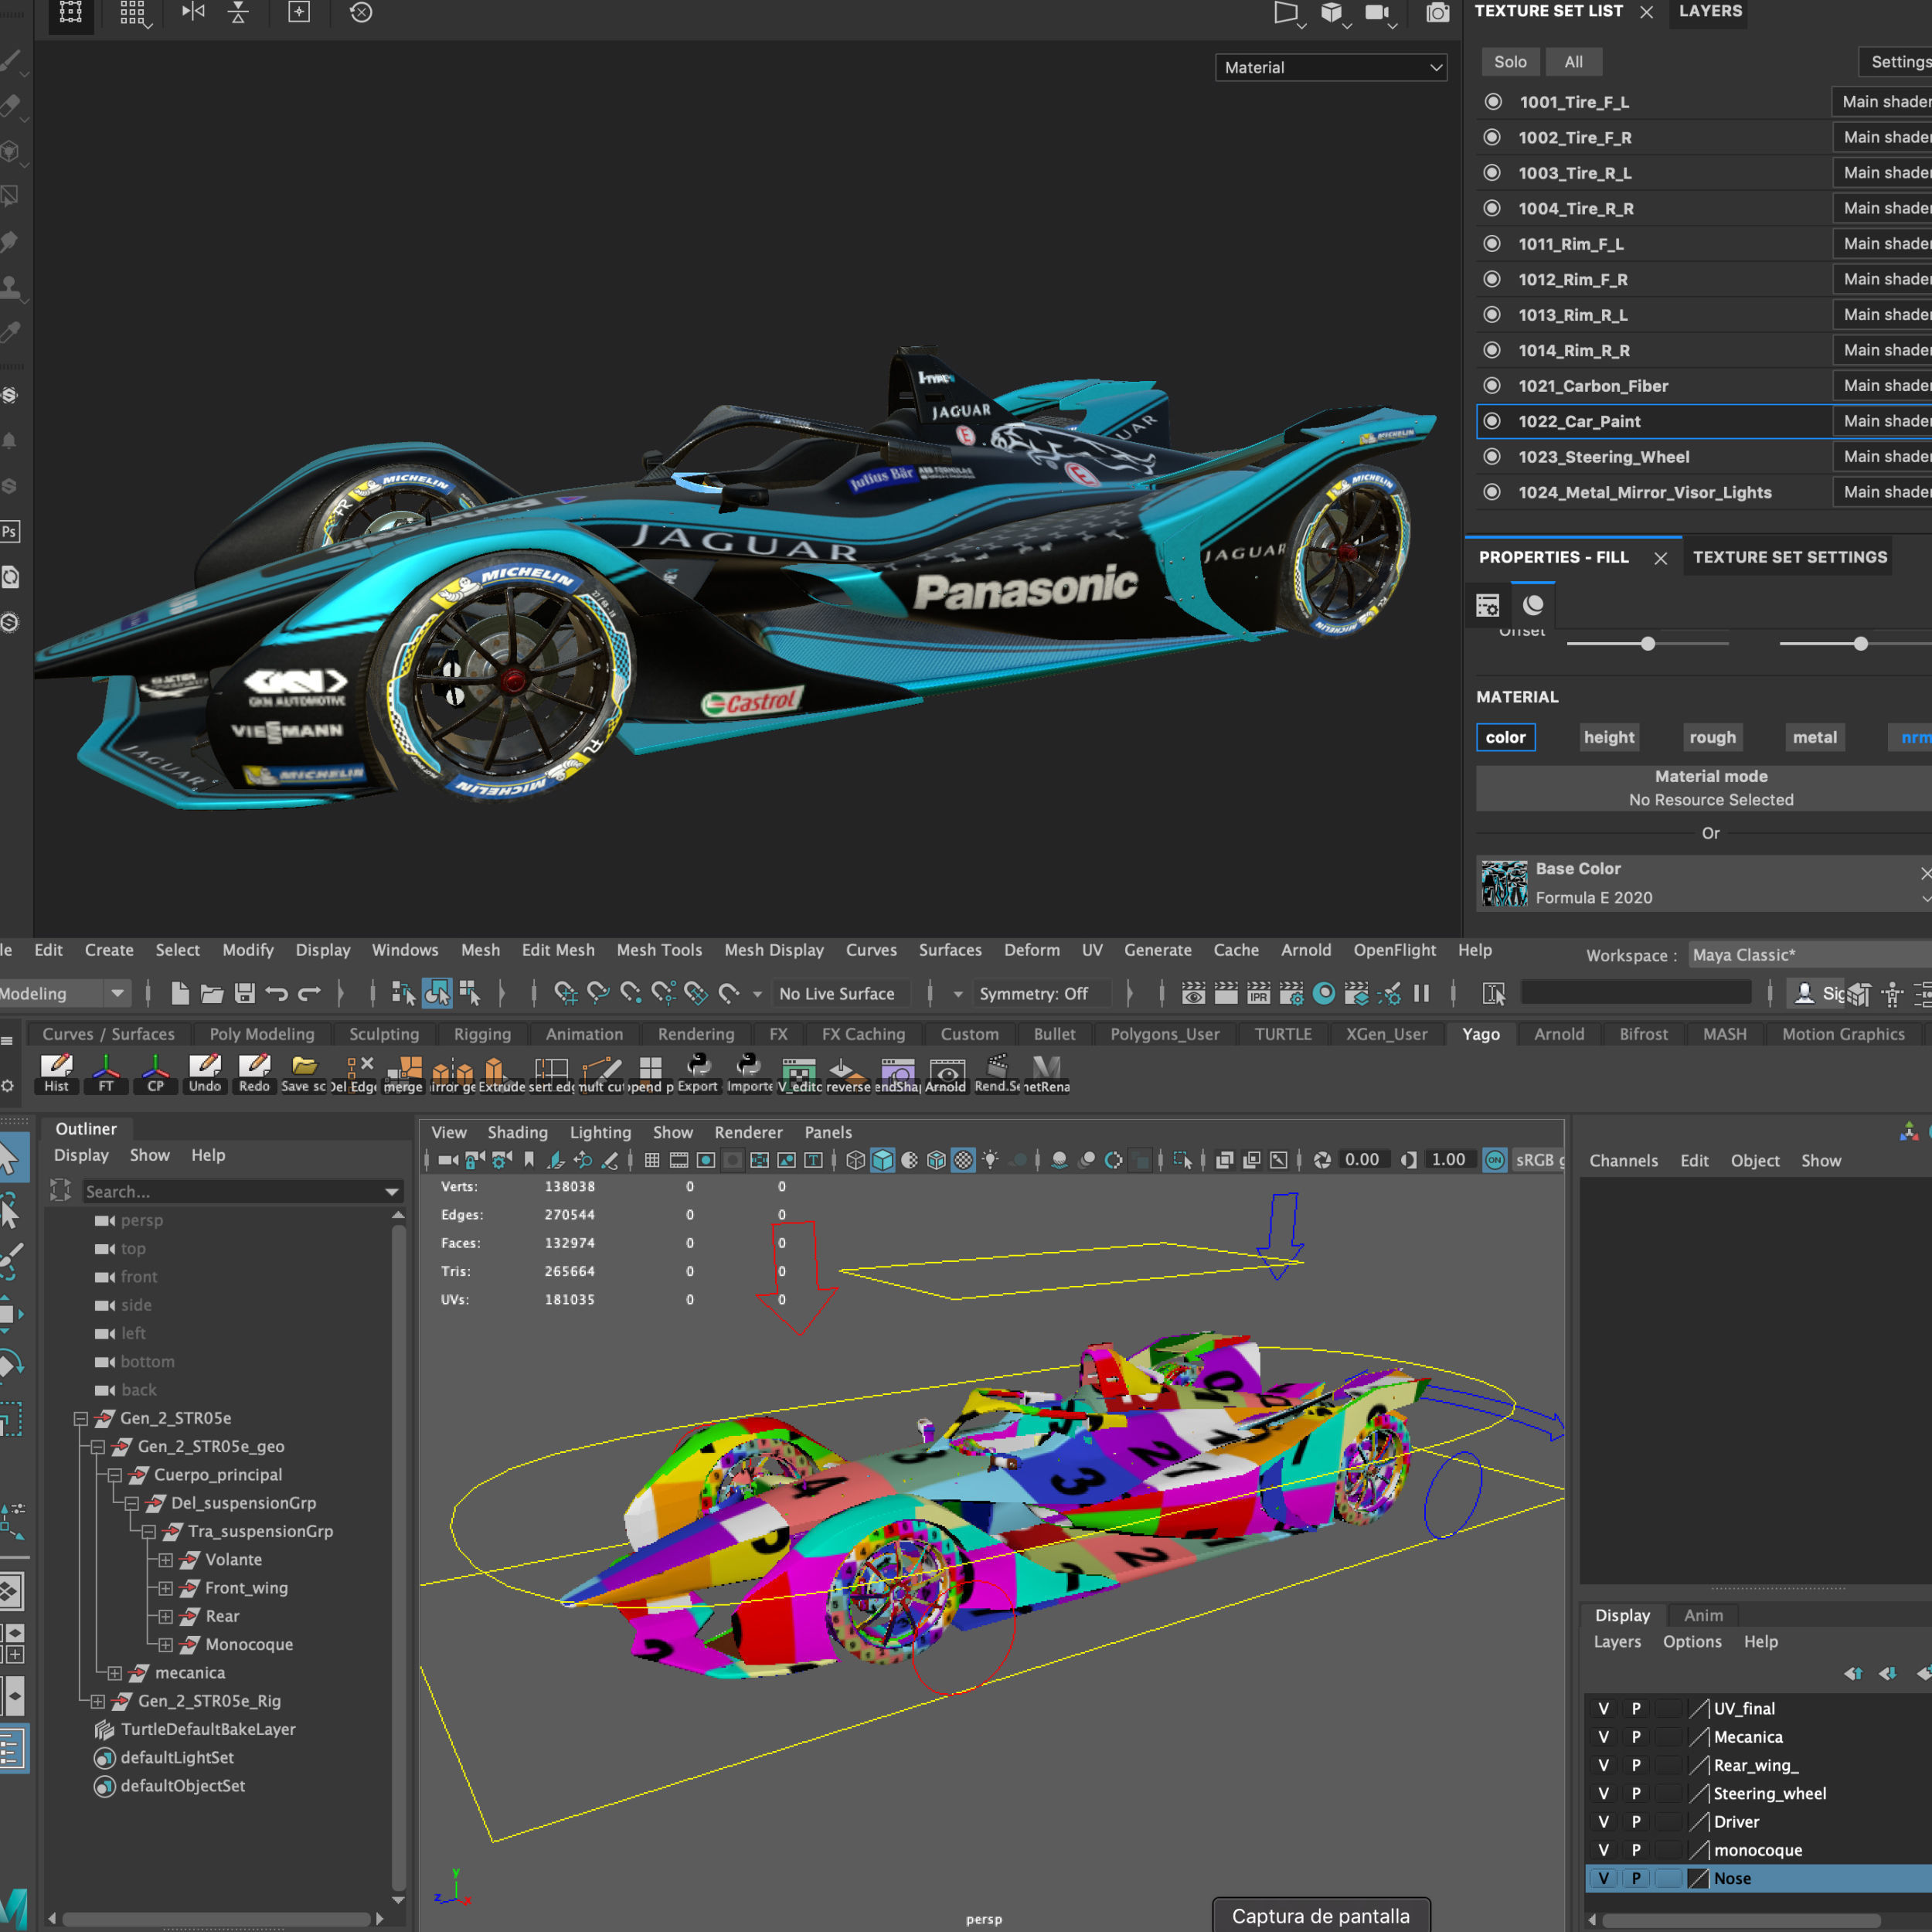The height and width of the screenshot is (1932, 1932).
Task: Click the All button in Texture Set List
Action: coord(1573,62)
